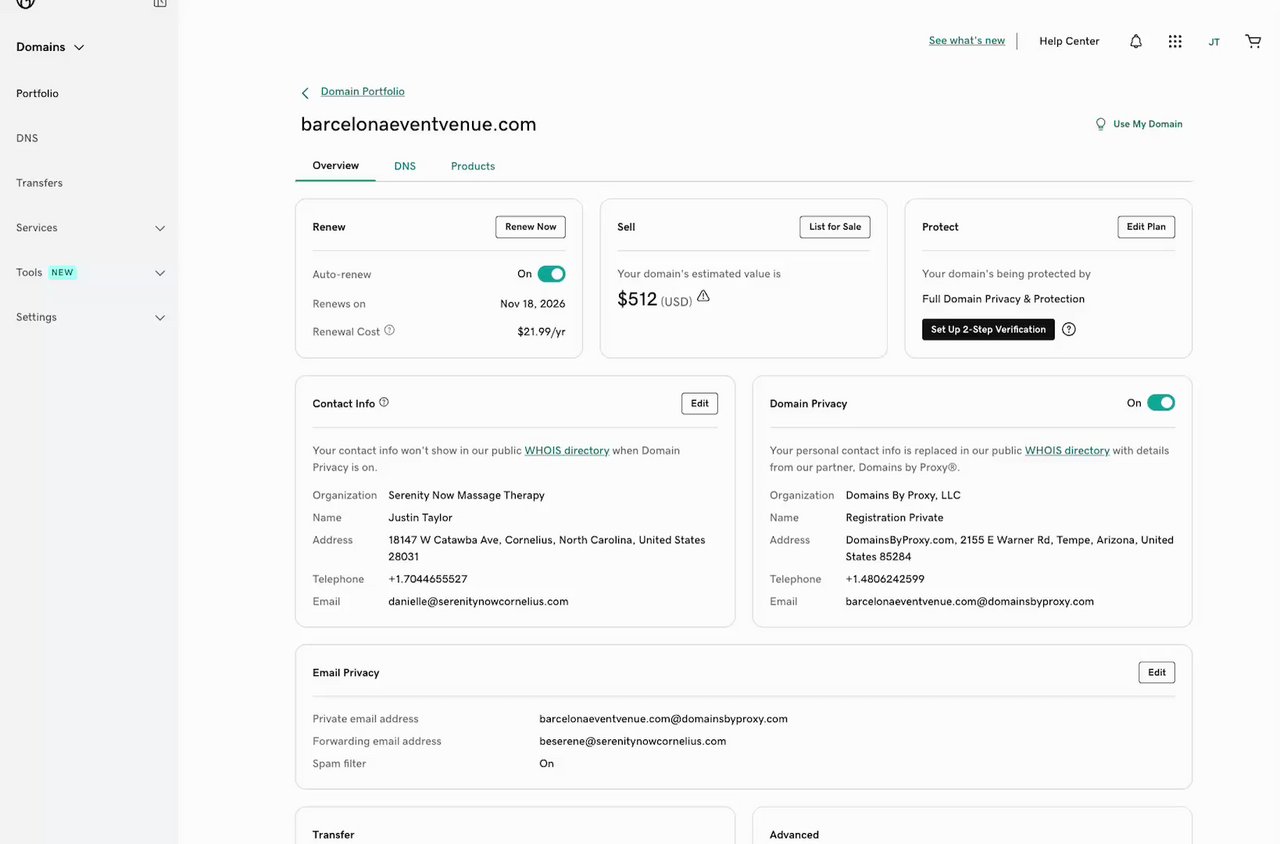This screenshot has width=1280, height=844.
Task: Click the back arrow to Domain Portfolio
Action: 305,93
